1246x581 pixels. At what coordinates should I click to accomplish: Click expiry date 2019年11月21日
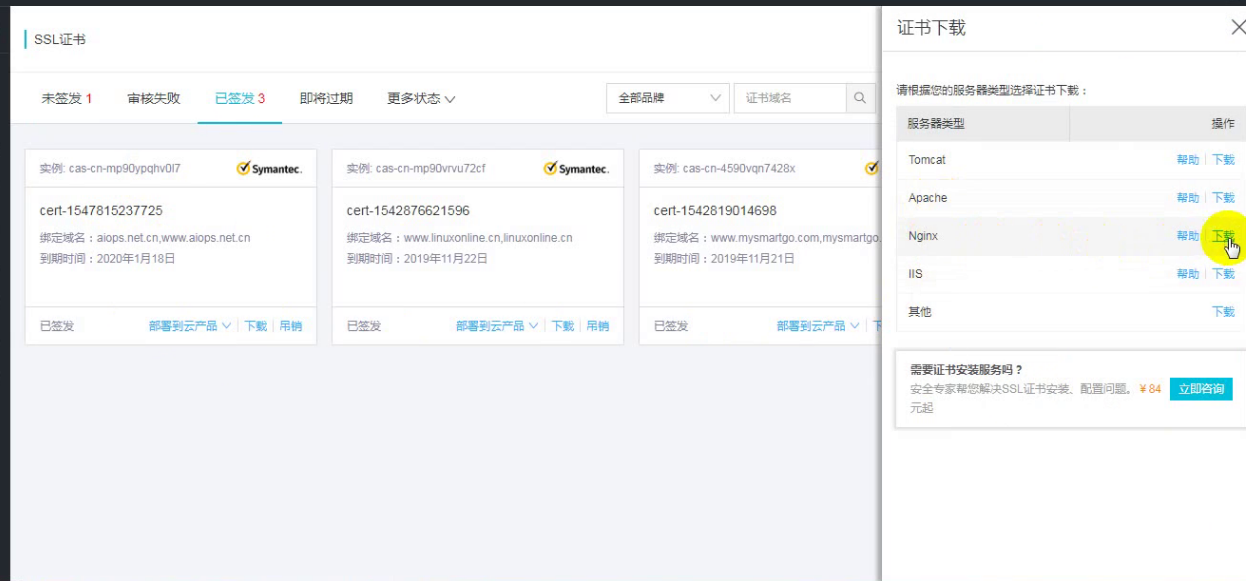pyautogui.click(x=752, y=258)
